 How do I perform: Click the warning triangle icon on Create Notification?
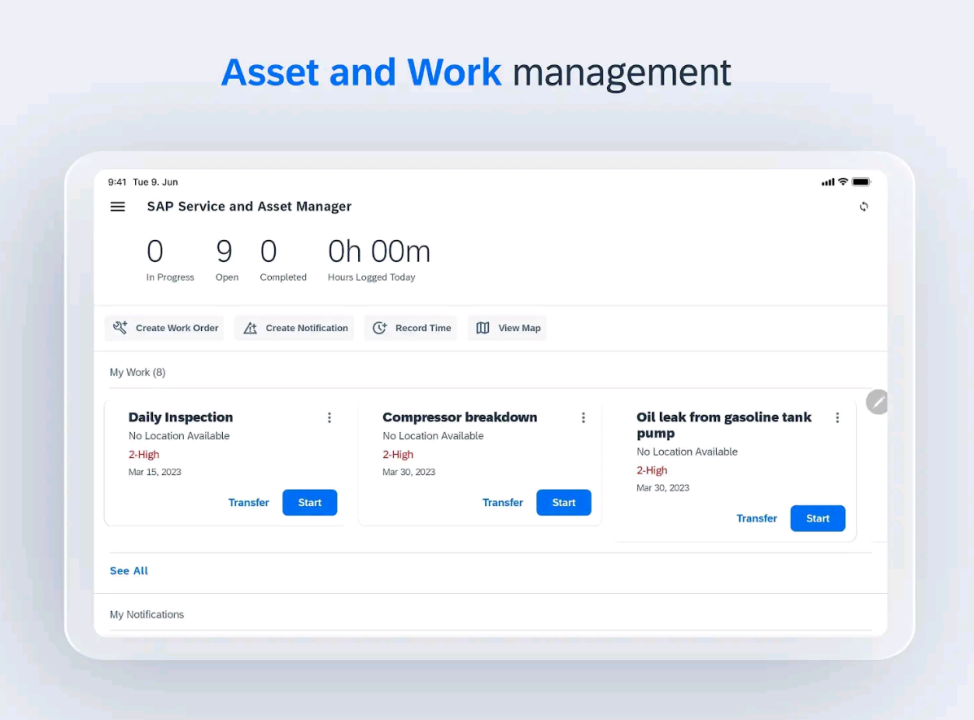click(250, 328)
